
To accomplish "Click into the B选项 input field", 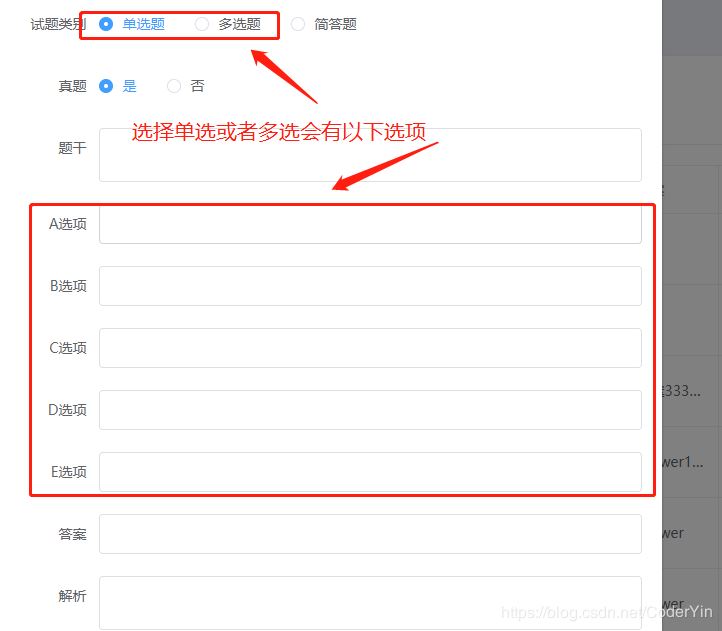I will pos(370,286).
